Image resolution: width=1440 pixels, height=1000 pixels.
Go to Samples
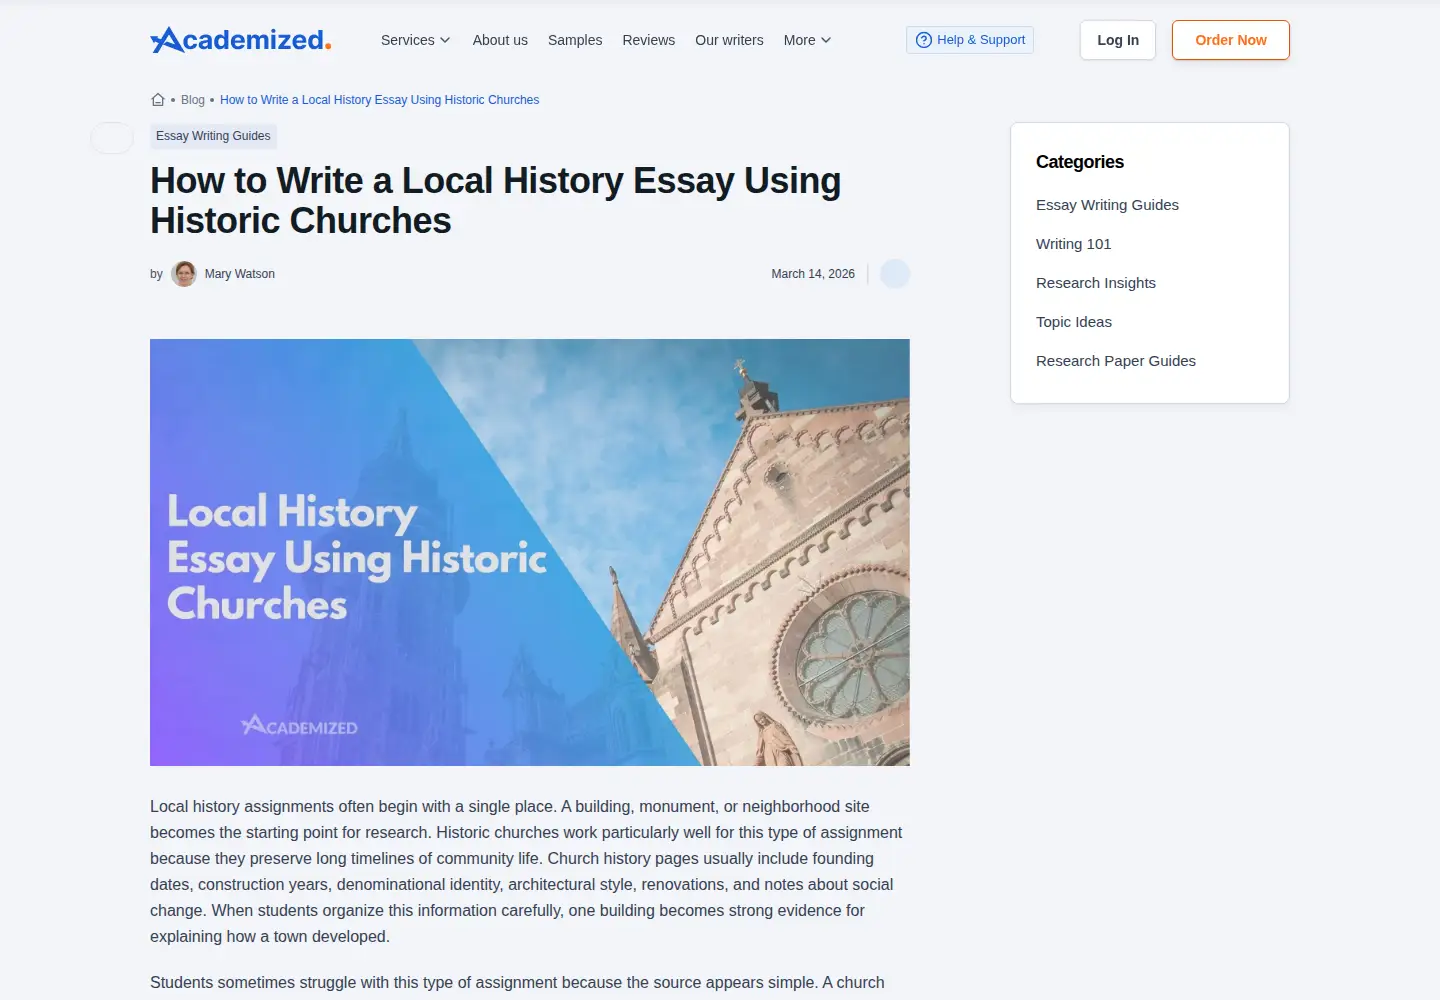575,40
